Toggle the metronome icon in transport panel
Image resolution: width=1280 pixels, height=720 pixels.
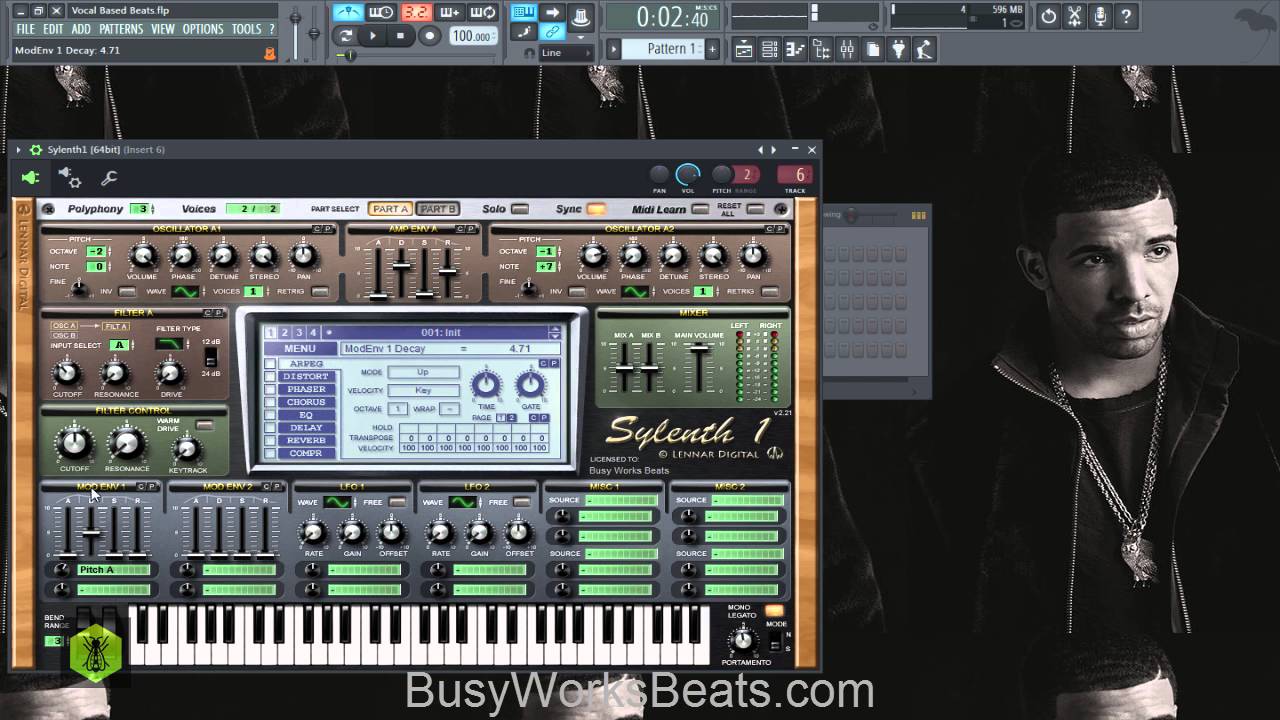(x=349, y=12)
